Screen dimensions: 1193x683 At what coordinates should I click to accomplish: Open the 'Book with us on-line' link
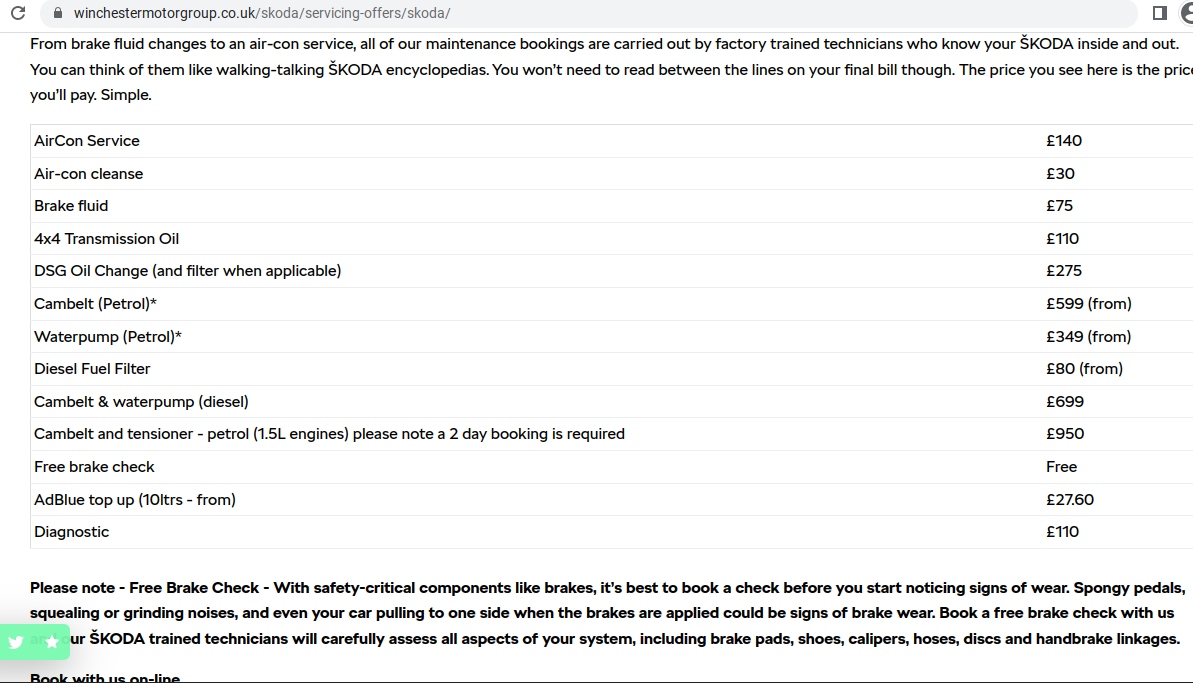coord(103,677)
